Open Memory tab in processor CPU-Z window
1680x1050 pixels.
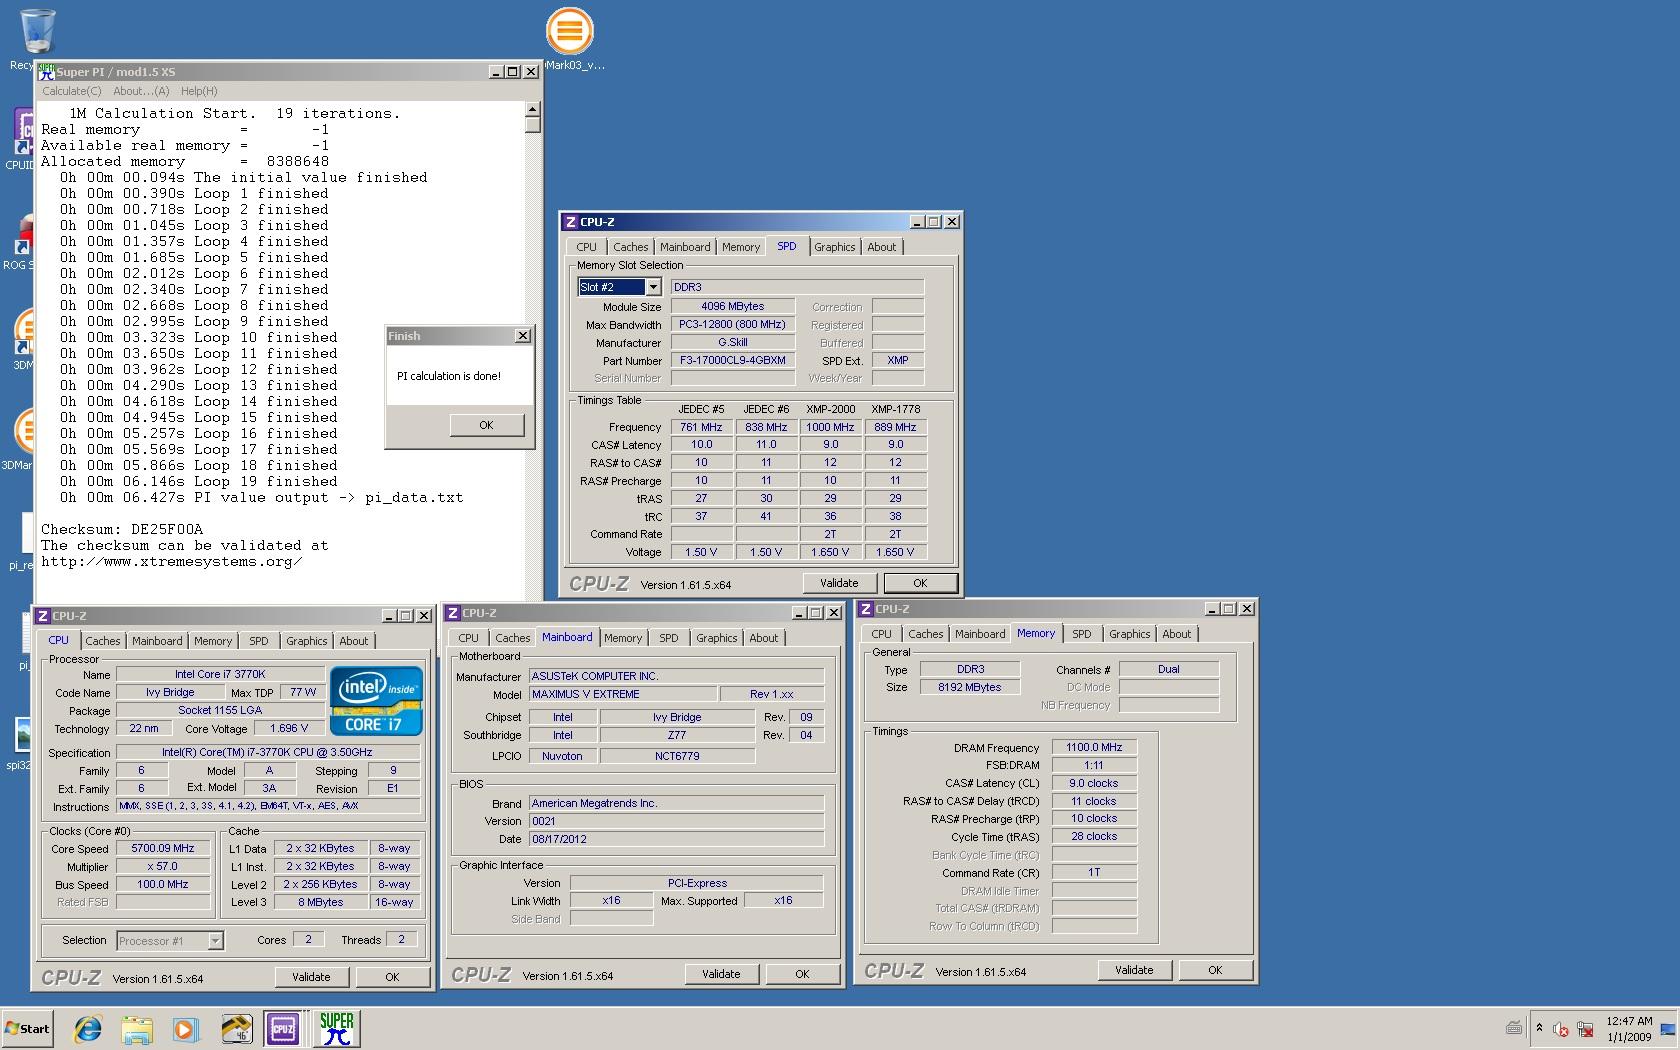pyautogui.click(x=213, y=641)
